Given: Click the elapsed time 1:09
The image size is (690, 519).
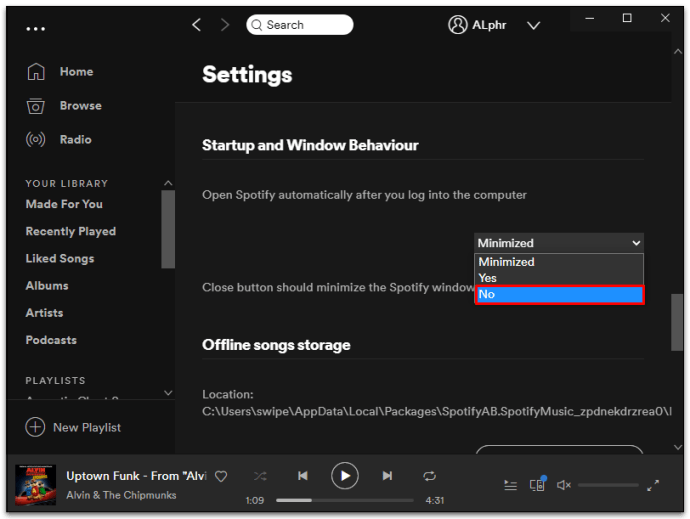Looking at the screenshot, I should pos(254,501).
